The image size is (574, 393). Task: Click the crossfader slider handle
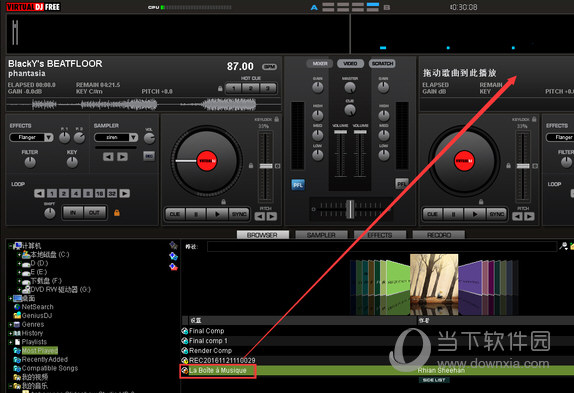pos(350,209)
